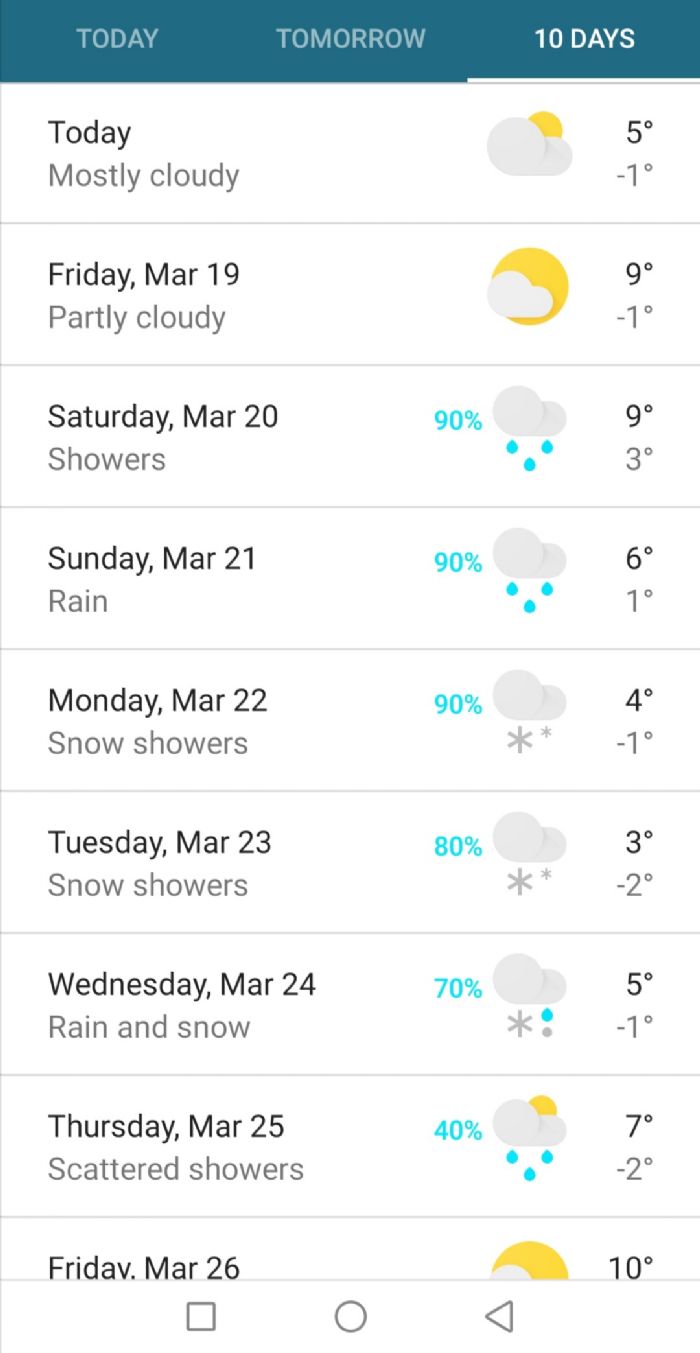Open the Monday, Mar 22 Snow showers entry

pyautogui.click(x=350, y=721)
